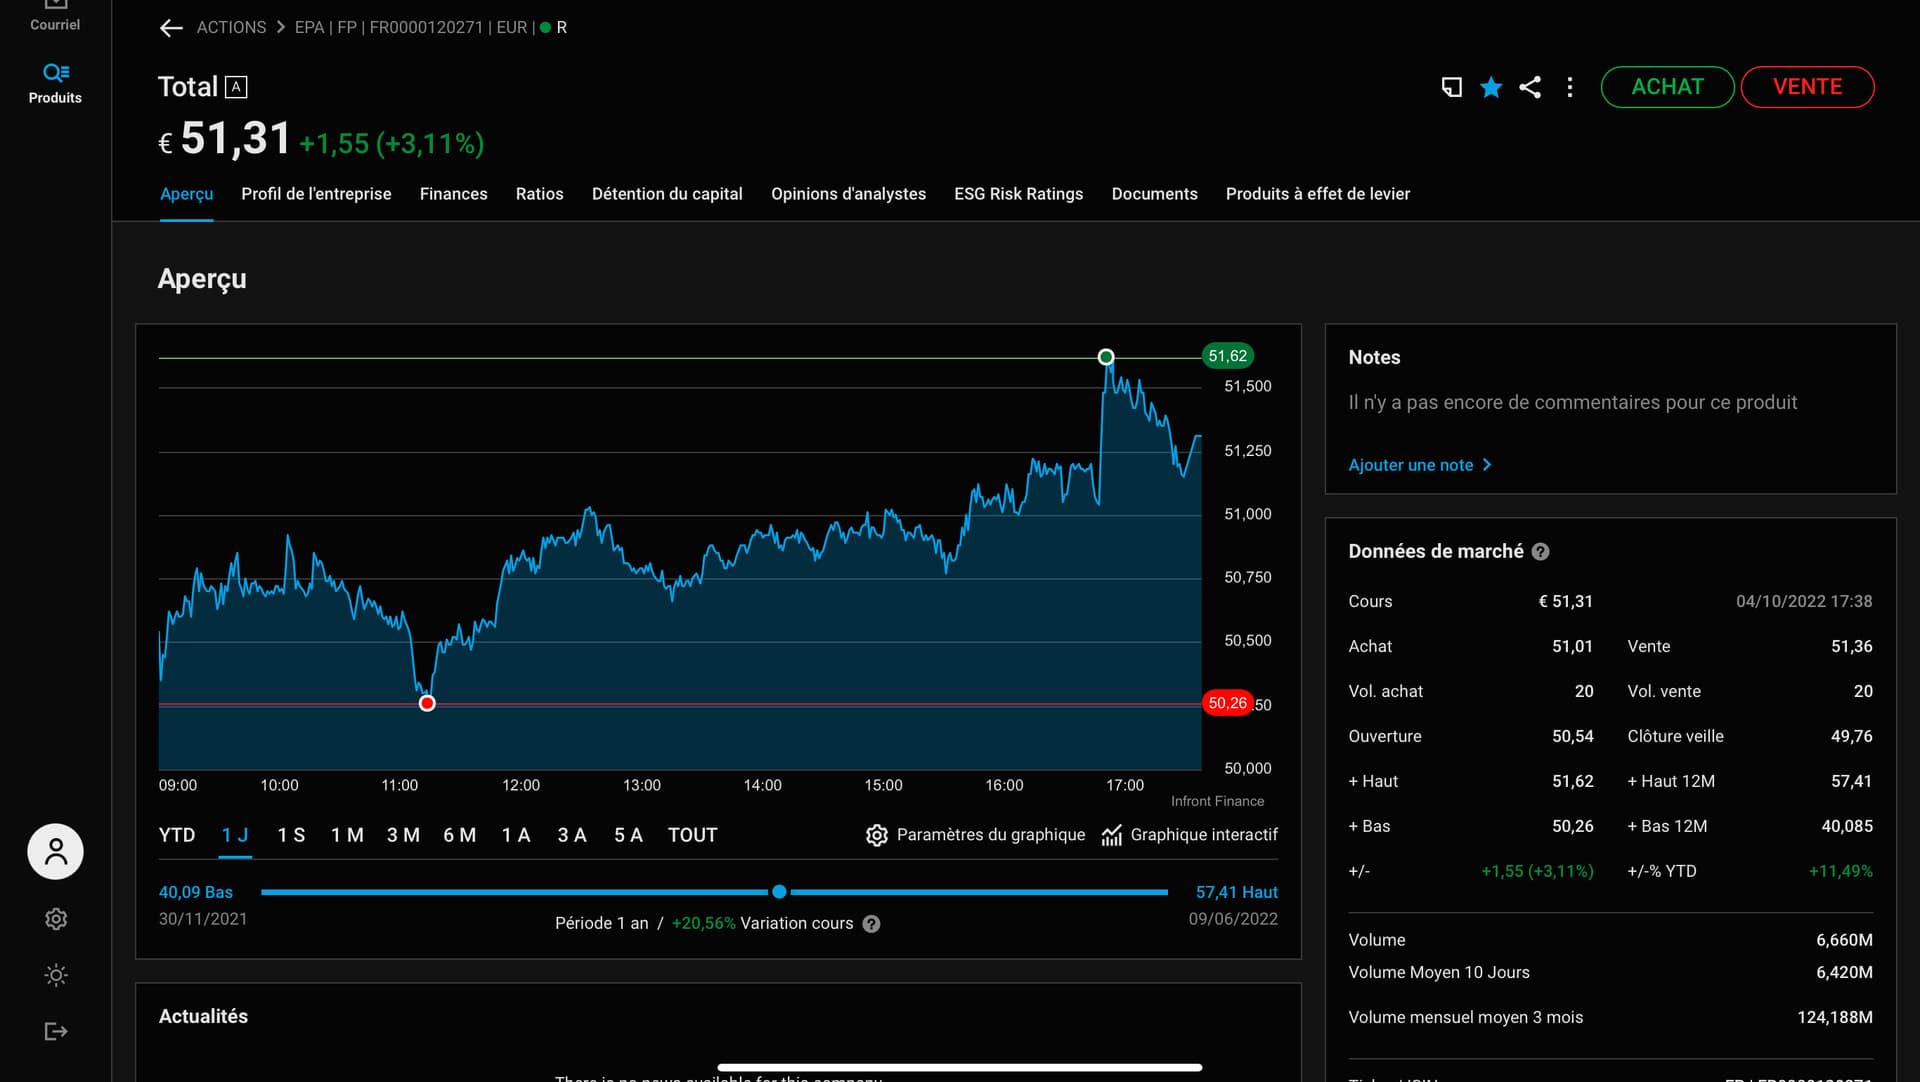Viewport: 1920px width, 1082px height.
Task: Toggle the favorite star for Total
Action: tap(1491, 87)
